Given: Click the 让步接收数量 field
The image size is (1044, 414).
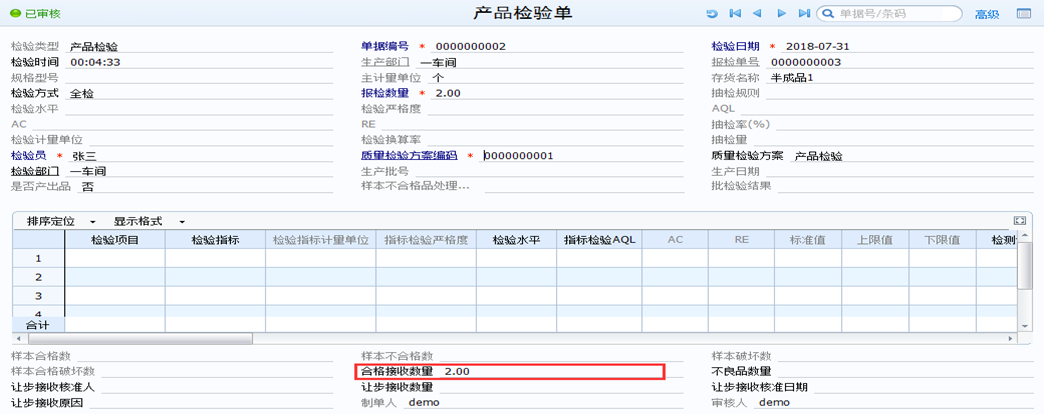Looking at the screenshot, I should [559, 387].
